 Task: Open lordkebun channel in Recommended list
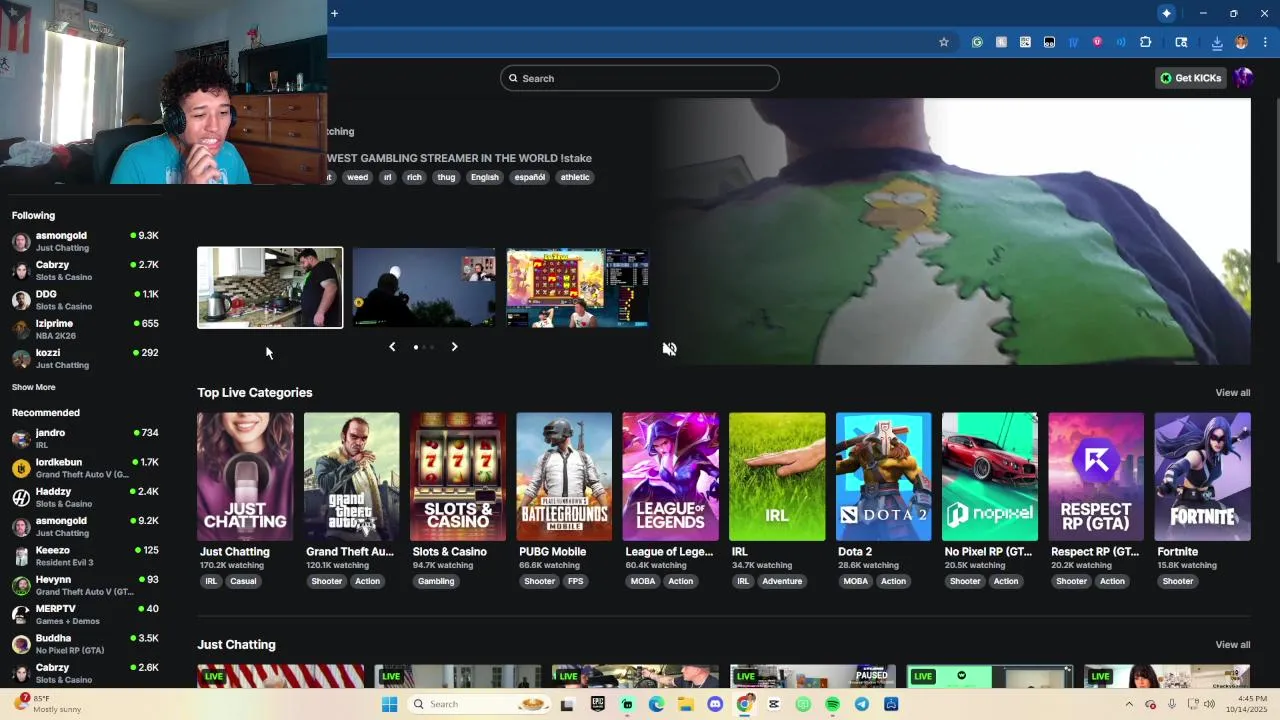click(x=85, y=468)
